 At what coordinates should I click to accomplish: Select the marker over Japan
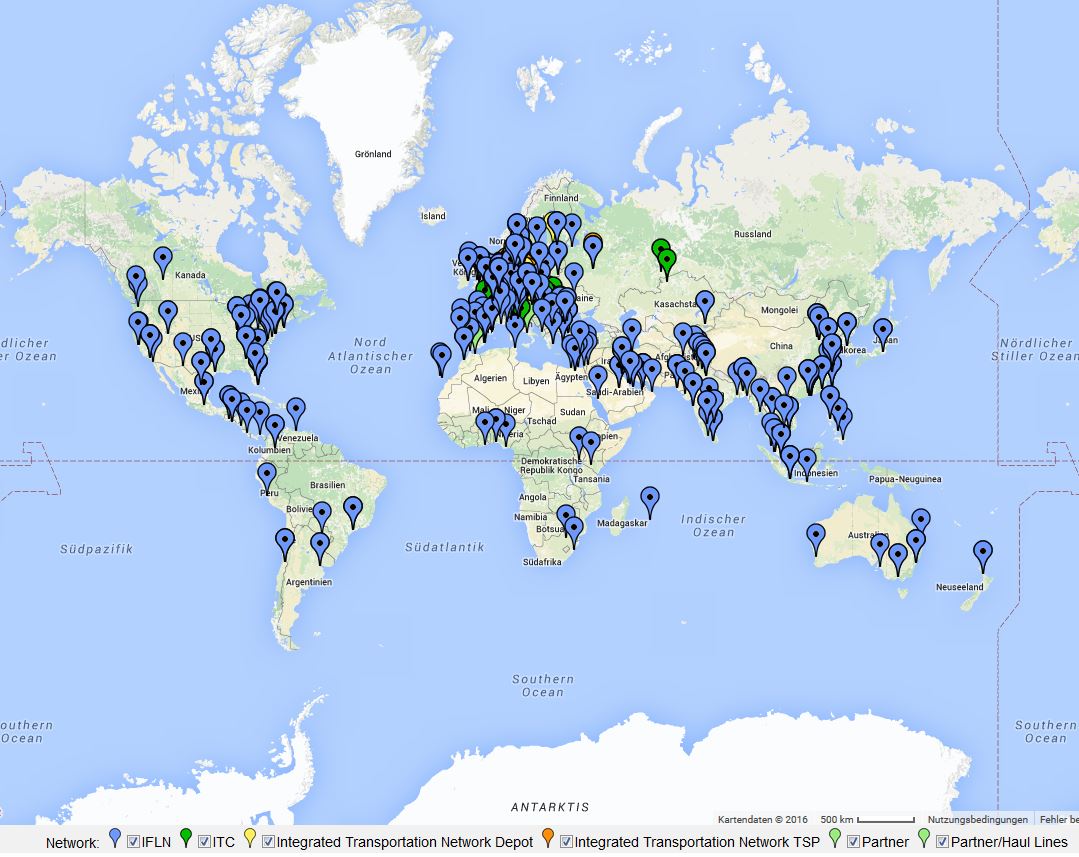pos(882,329)
